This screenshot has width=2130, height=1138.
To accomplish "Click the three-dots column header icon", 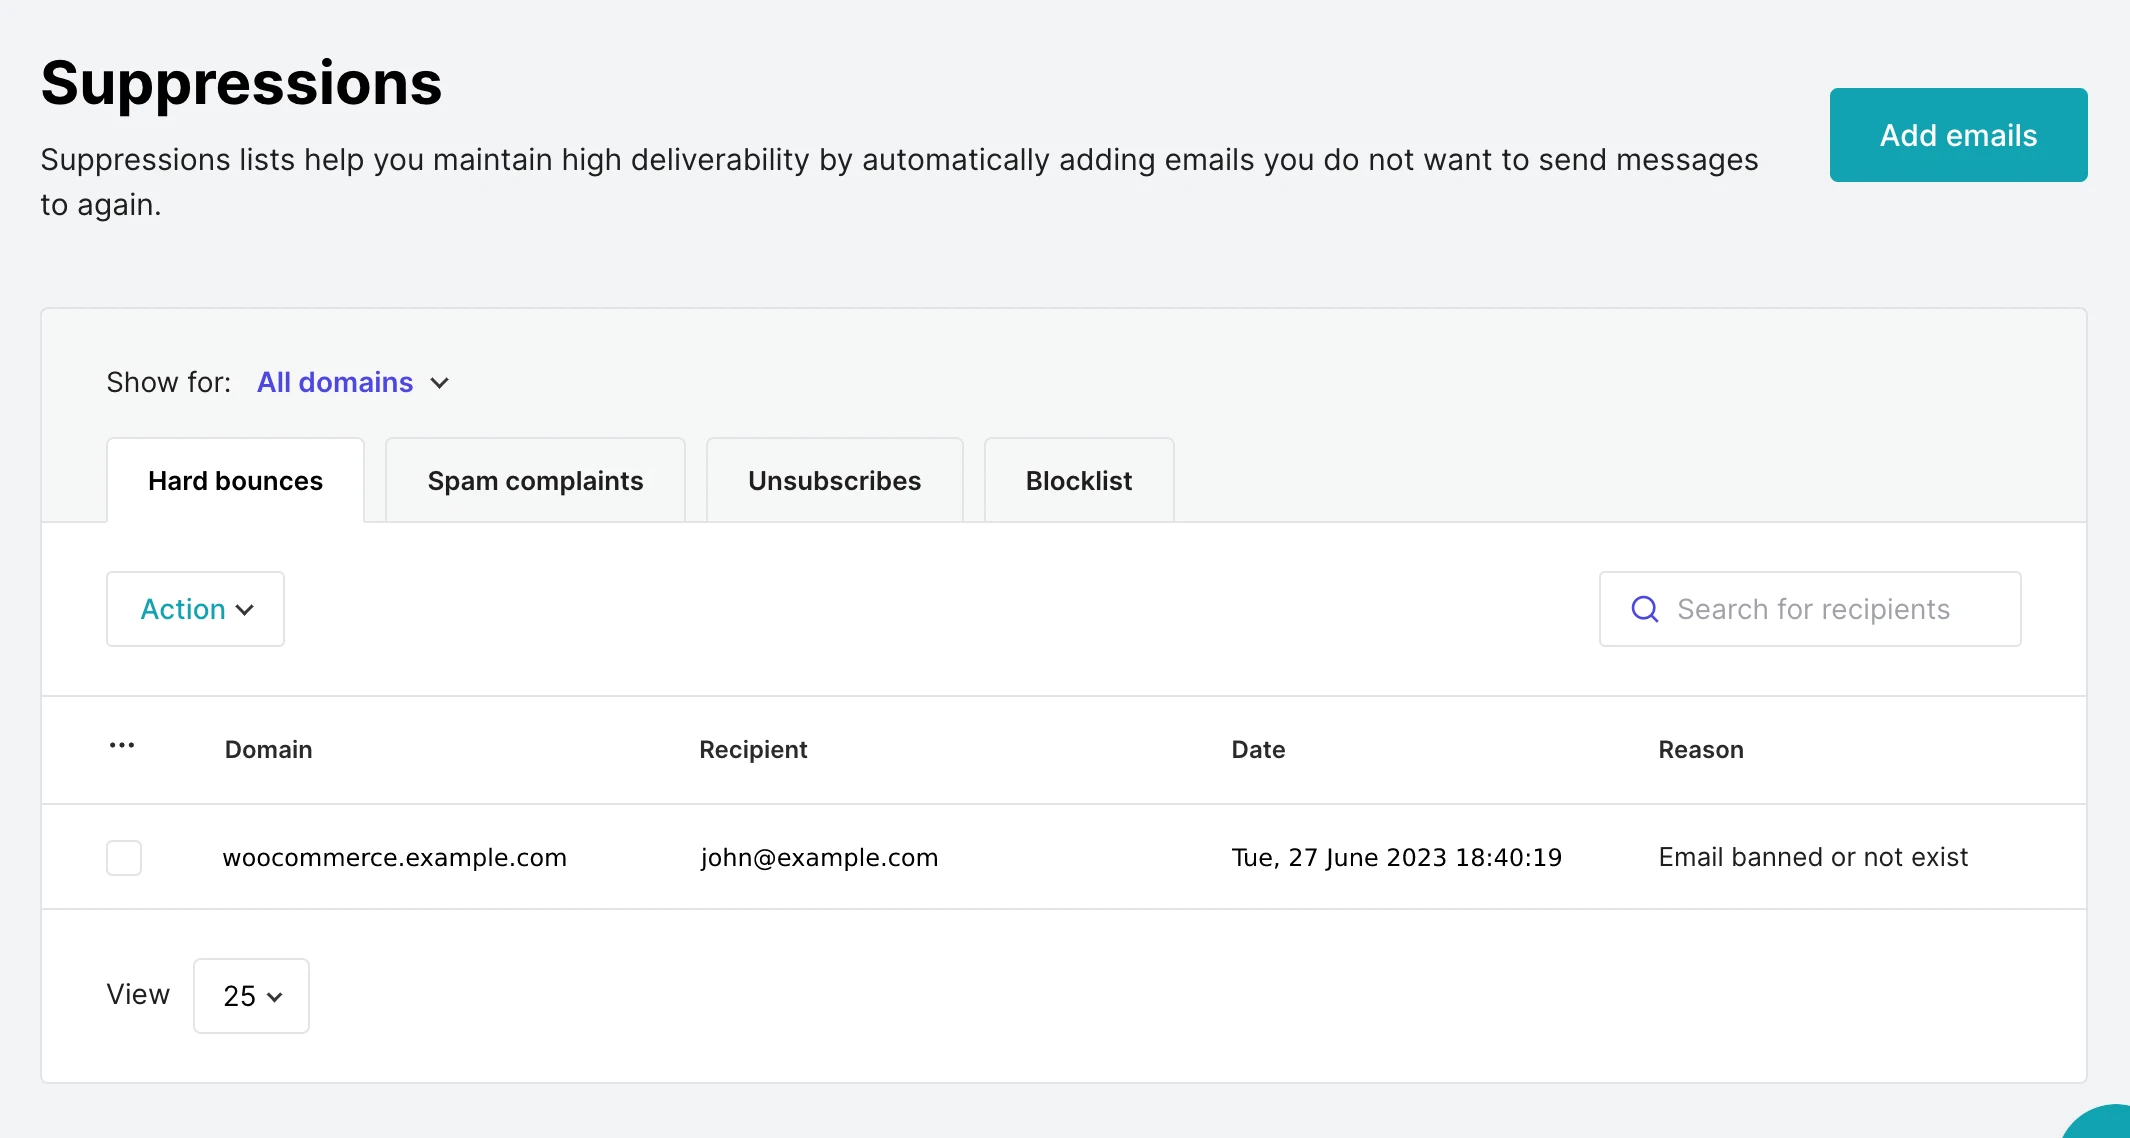I will coord(122,746).
